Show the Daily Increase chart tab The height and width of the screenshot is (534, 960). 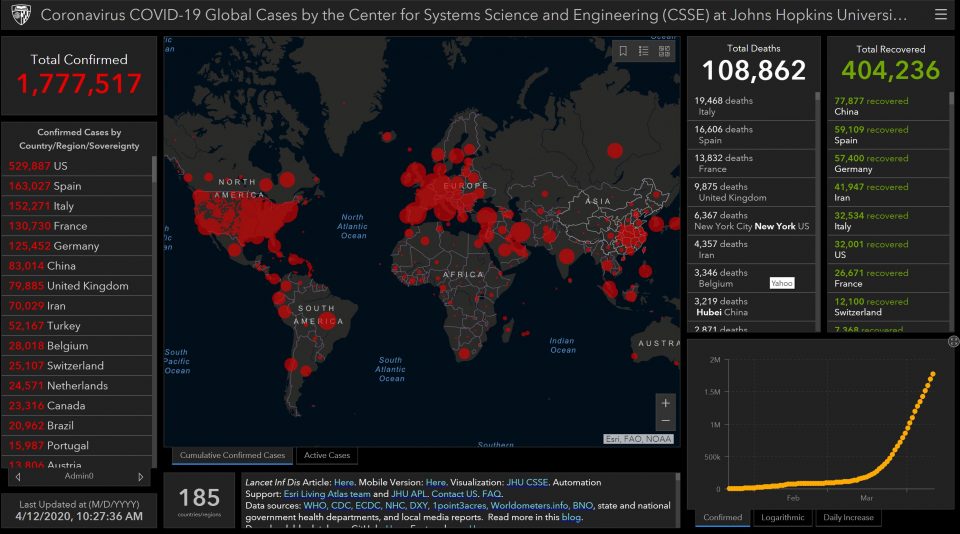pos(848,518)
